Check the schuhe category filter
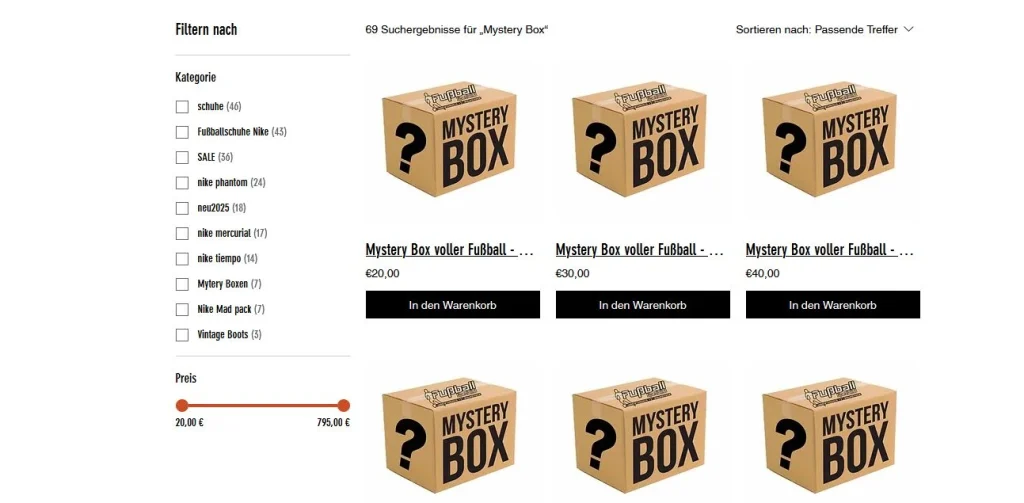 (x=182, y=106)
